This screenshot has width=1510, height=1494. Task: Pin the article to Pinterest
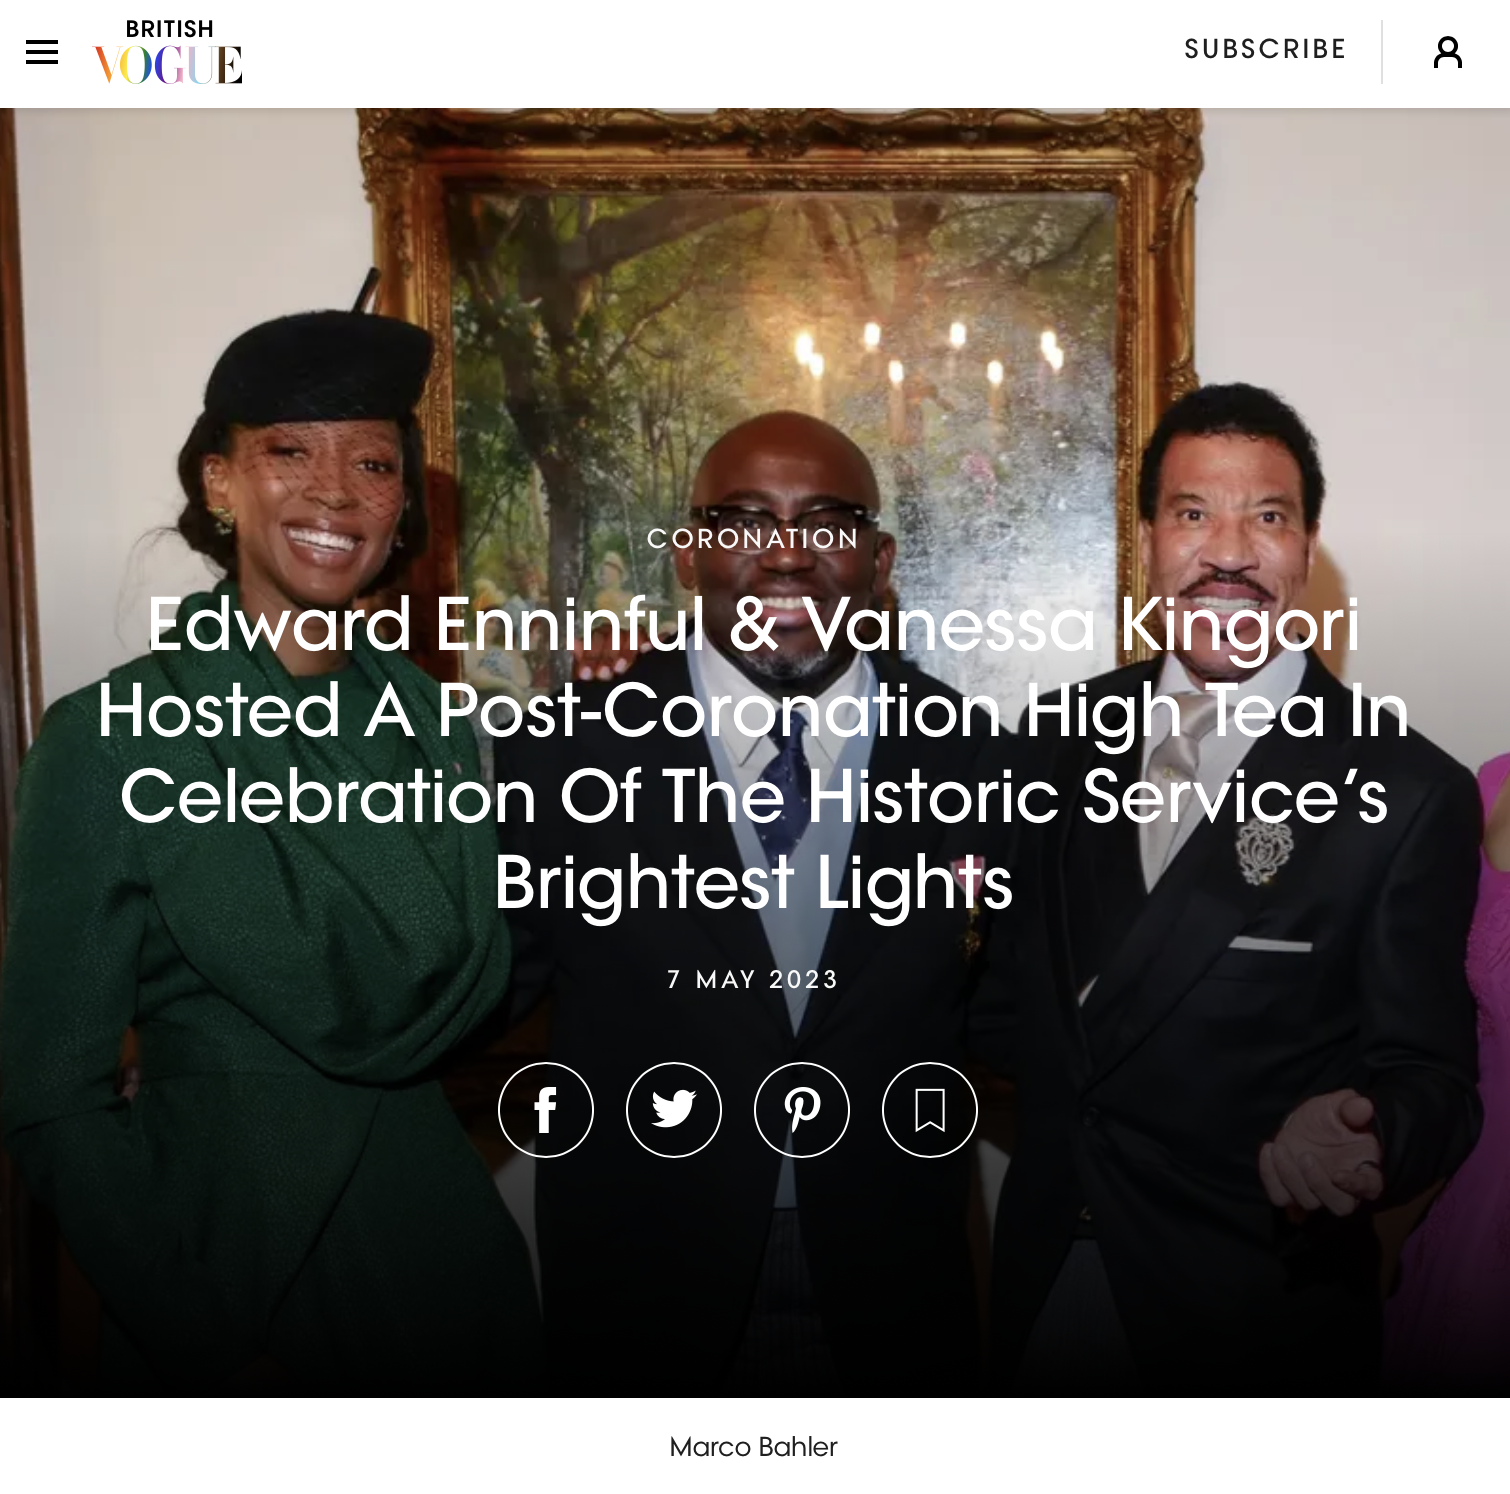(802, 1109)
